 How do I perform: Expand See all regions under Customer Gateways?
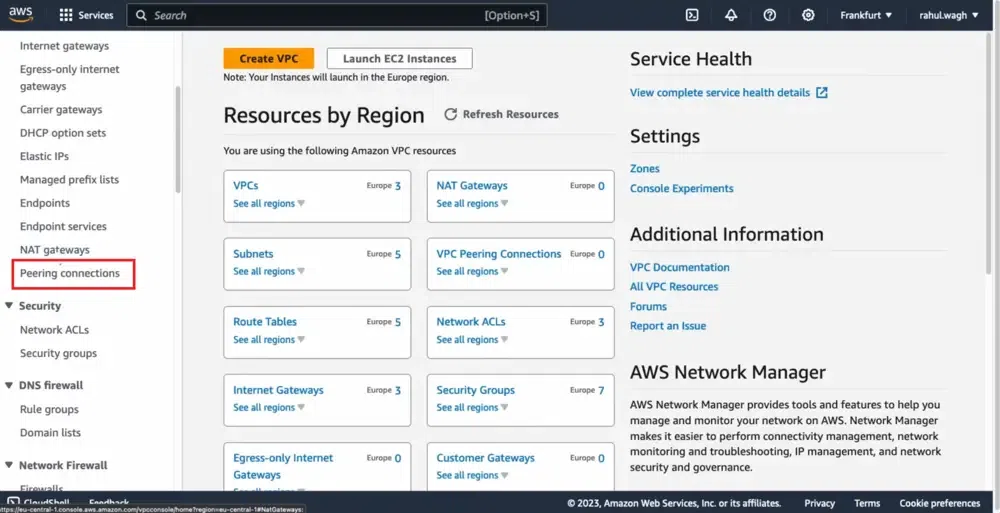[472, 475]
